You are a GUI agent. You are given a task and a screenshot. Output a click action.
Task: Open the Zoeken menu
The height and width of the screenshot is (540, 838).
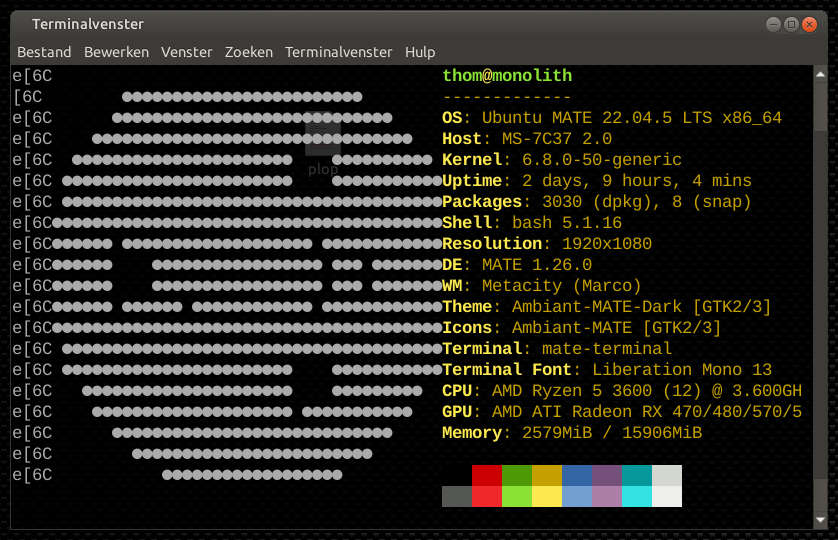(249, 52)
